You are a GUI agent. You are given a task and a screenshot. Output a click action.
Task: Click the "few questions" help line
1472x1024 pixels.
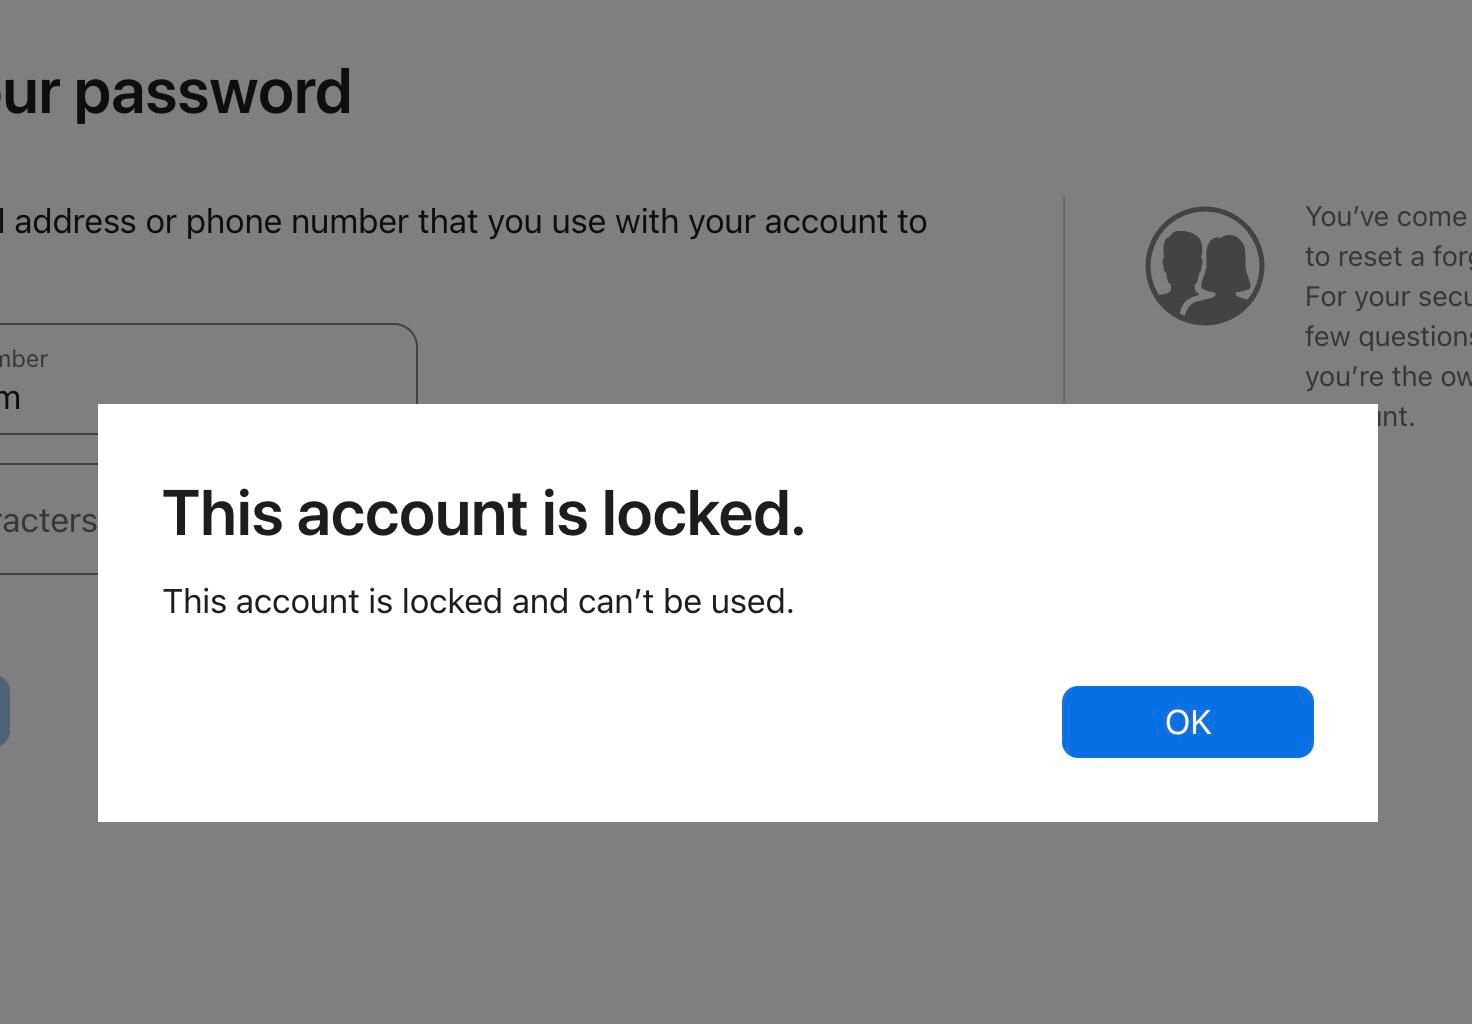click(x=1387, y=337)
